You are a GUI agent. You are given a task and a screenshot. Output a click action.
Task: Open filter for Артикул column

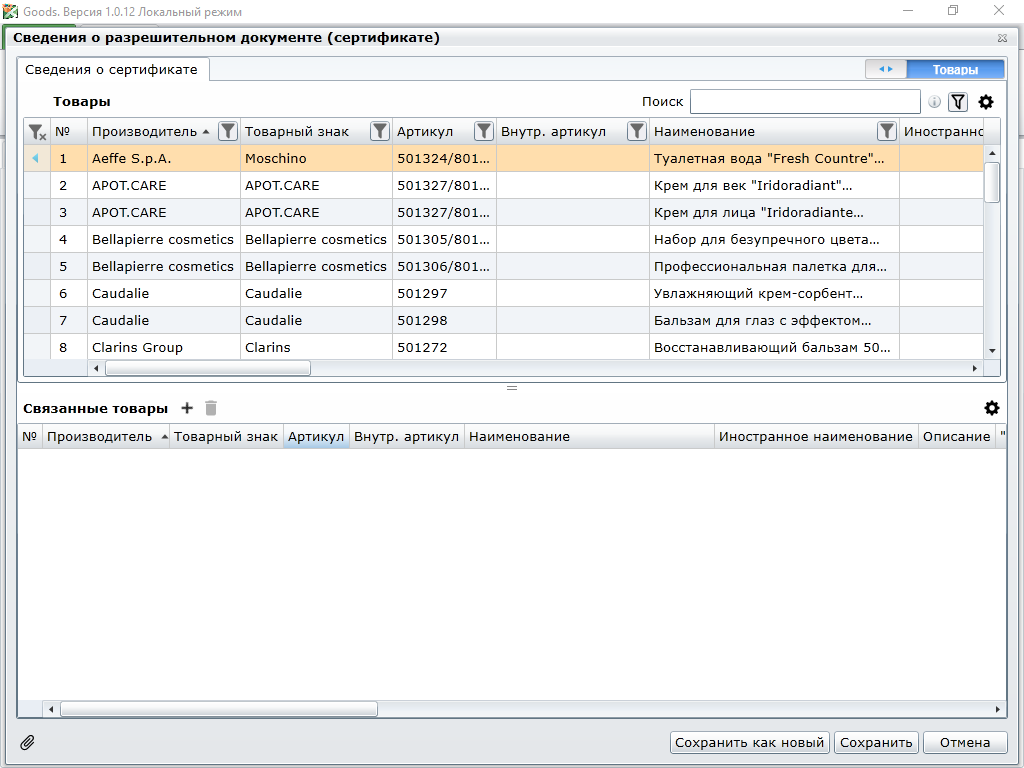coord(483,131)
